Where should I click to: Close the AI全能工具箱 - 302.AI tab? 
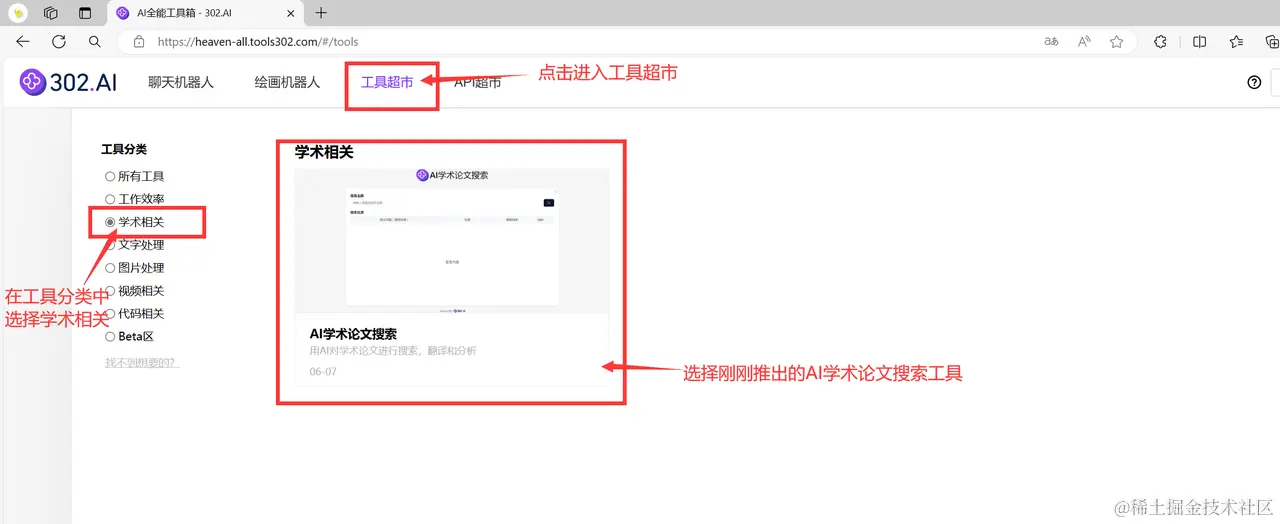[x=290, y=13]
